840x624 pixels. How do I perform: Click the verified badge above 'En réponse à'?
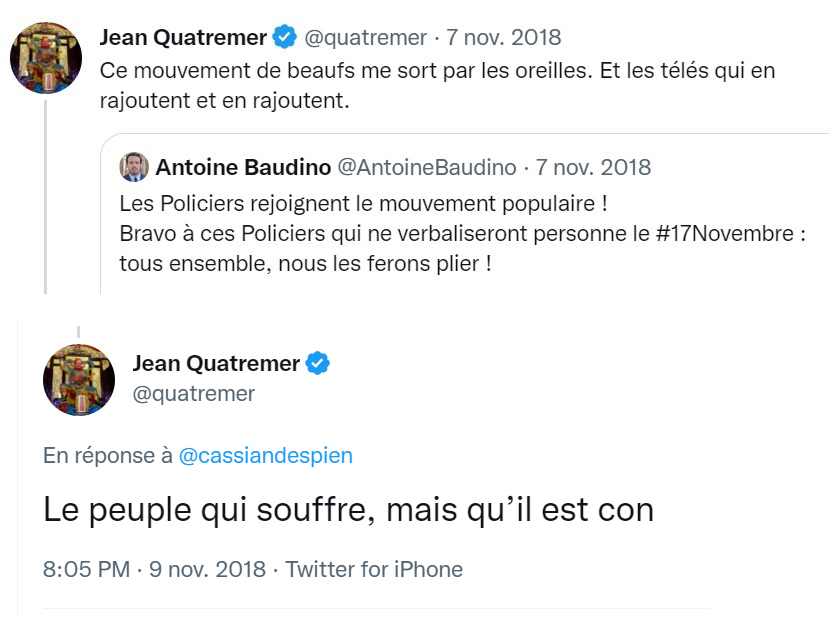click(x=318, y=364)
